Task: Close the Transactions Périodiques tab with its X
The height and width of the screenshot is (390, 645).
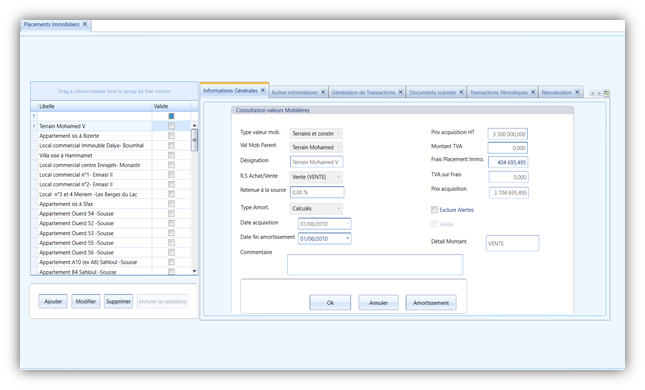Action: [533, 92]
